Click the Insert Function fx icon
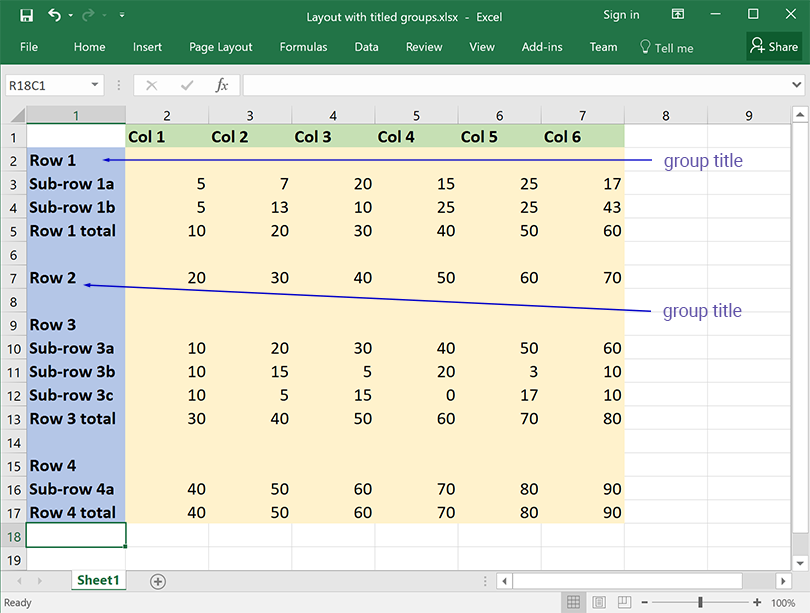This screenshot has height=613, width=810. point(222,85)
